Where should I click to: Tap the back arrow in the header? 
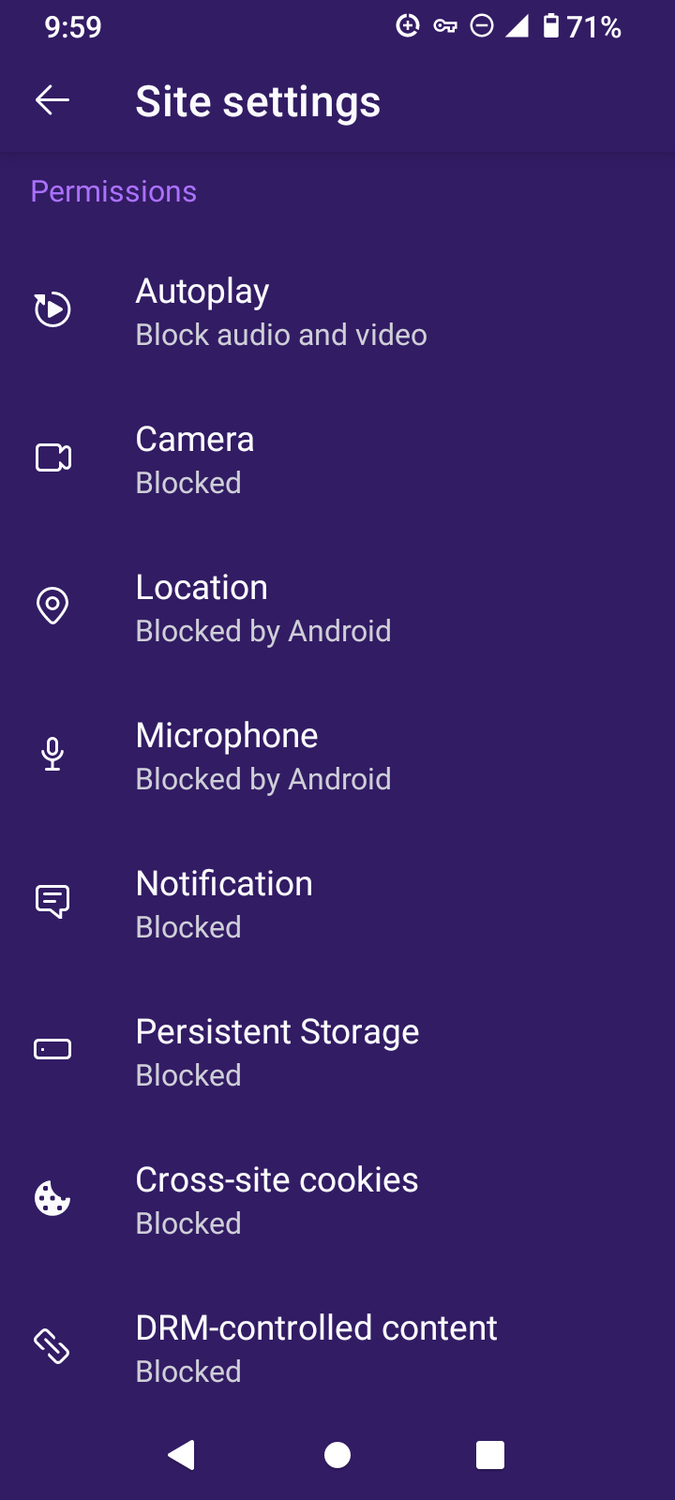pyautogui.click(x=52, y=100)
